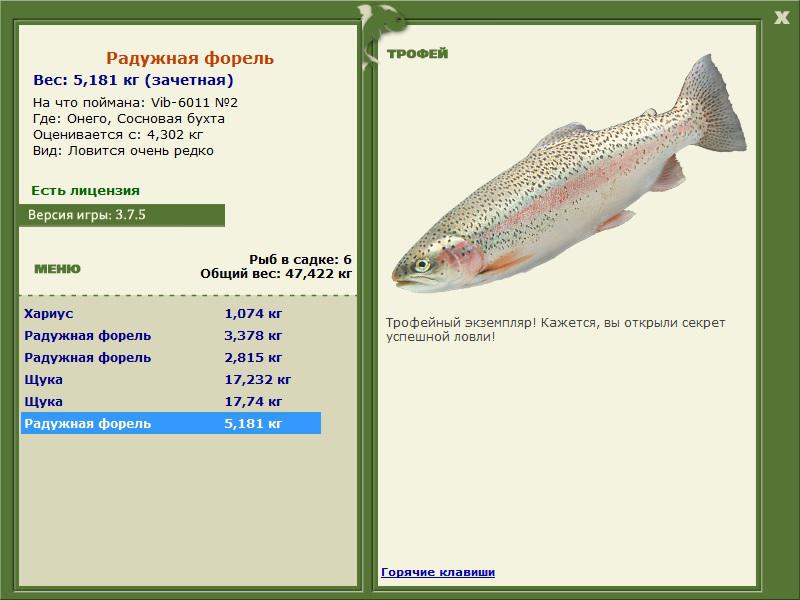Open the МЕНЮ menu
Screen dimensions: 800x600
tap(57, 269)
